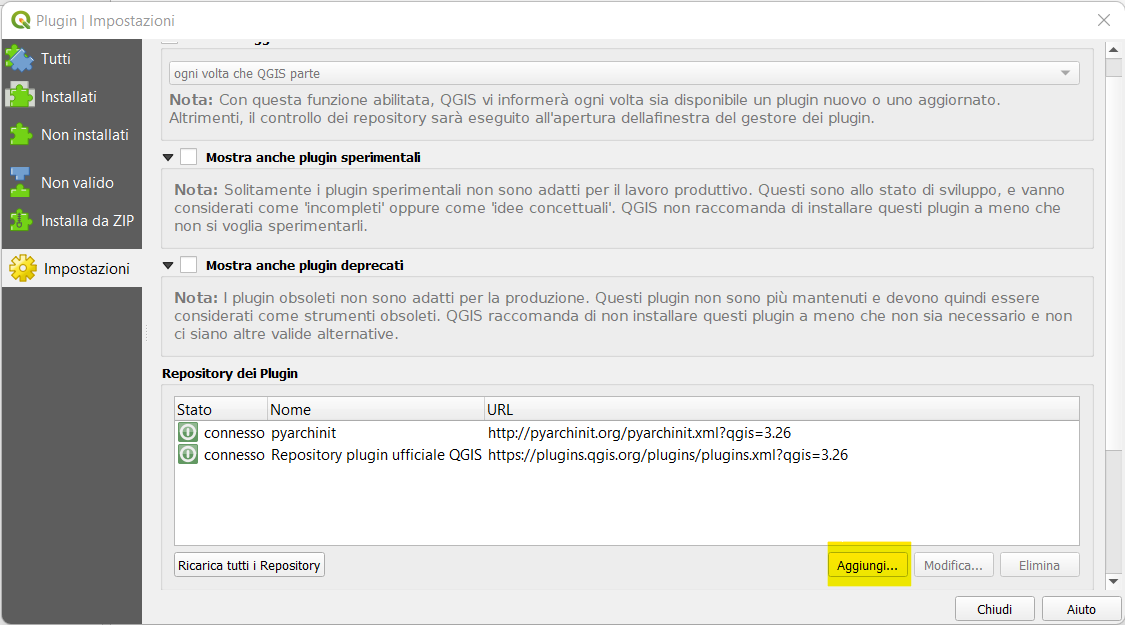Click scrollbar down arrow
Screen dimensions: 1125x625
click(1114, 581)
